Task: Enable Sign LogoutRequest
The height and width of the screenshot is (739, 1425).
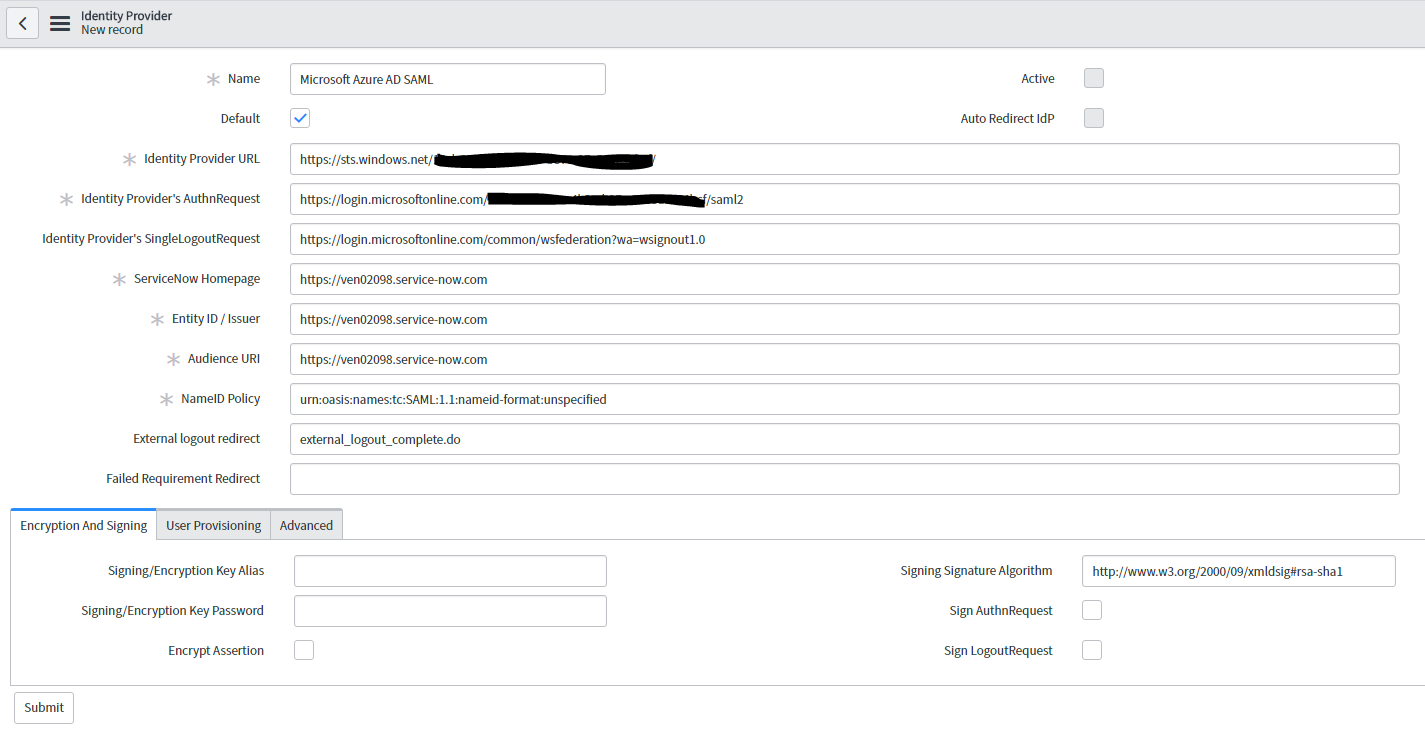Action: pos(1091,650)
